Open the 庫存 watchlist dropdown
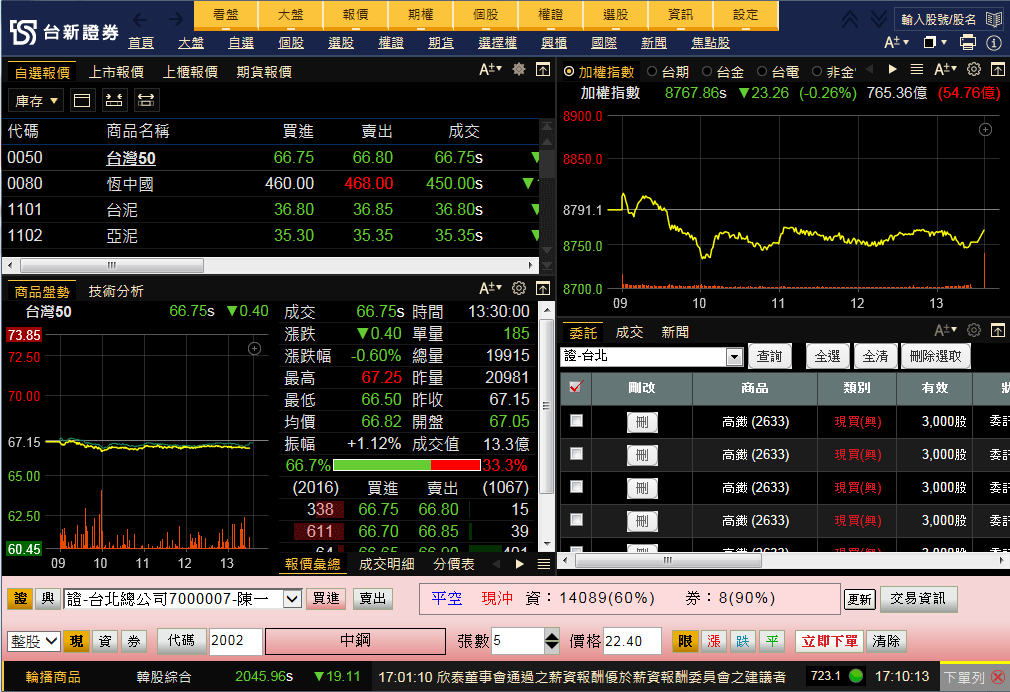The image size is (1010, 692). (37, 101)
